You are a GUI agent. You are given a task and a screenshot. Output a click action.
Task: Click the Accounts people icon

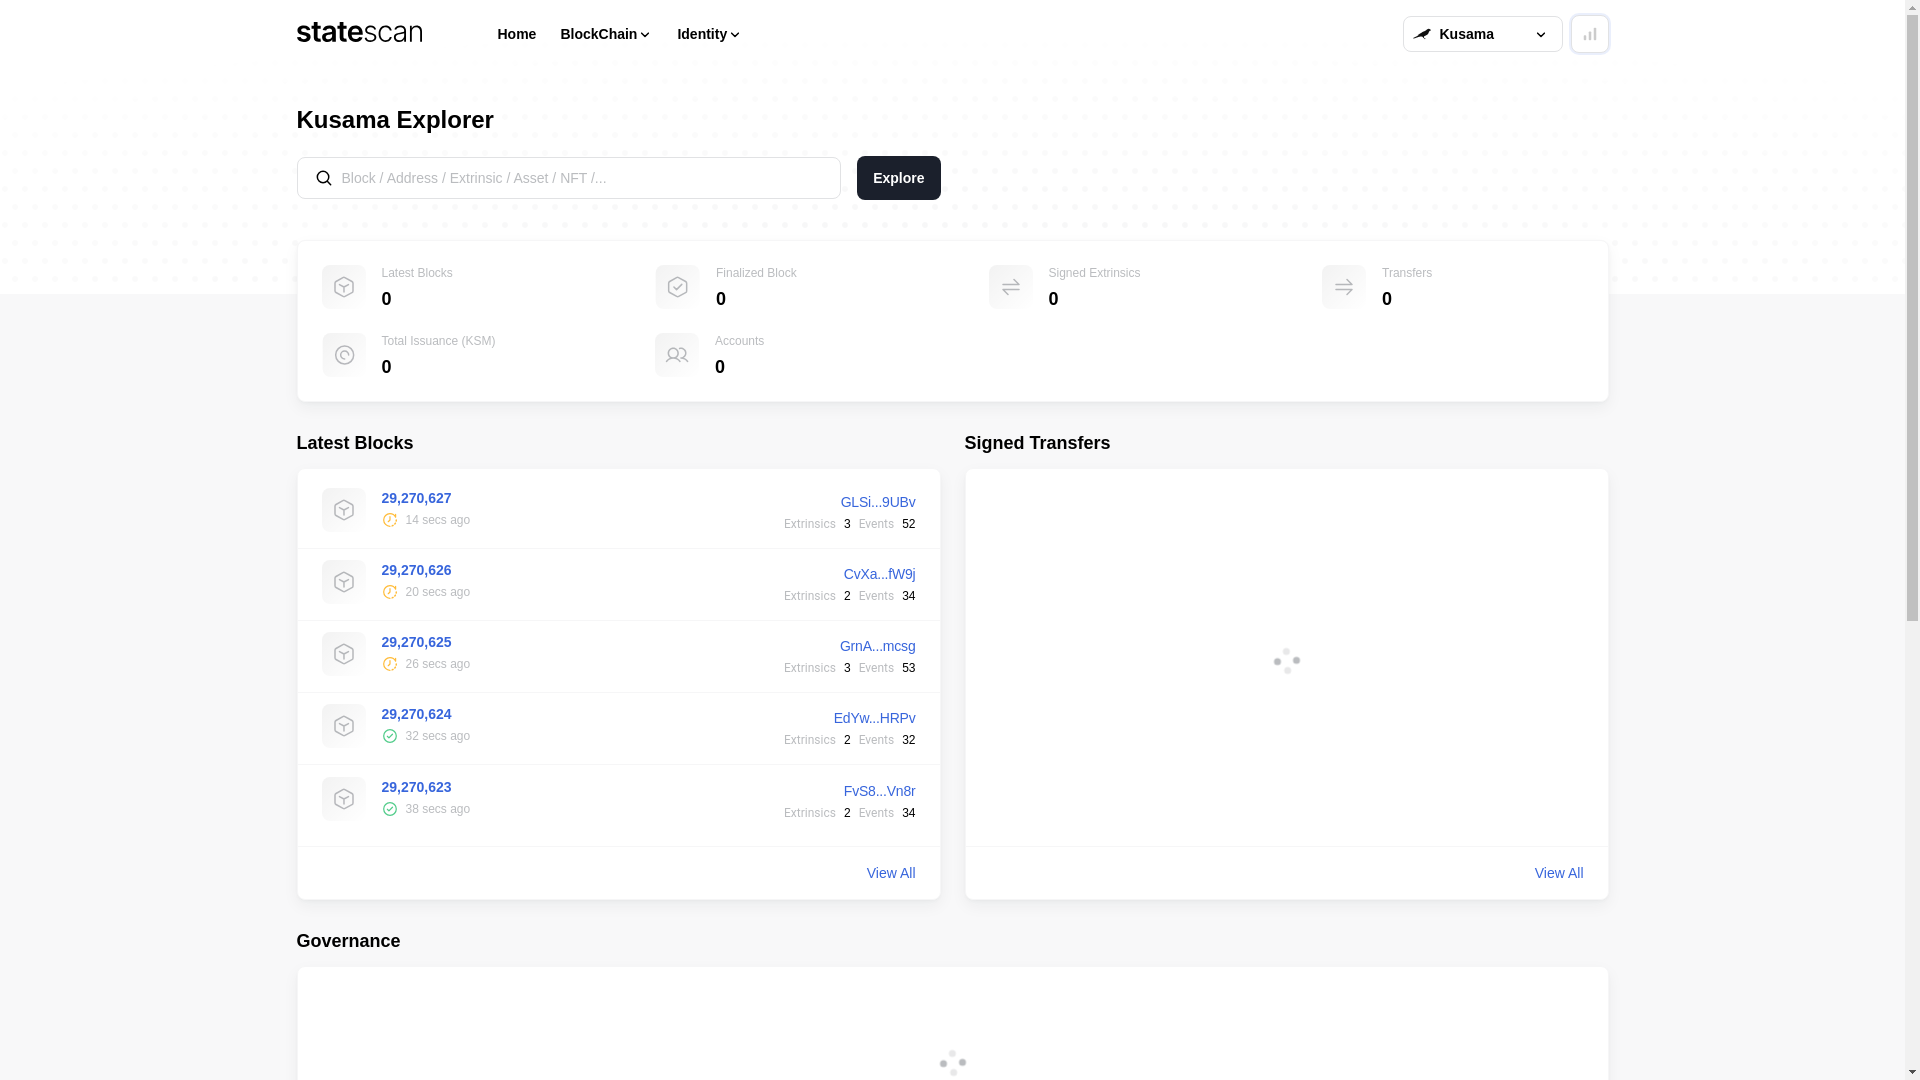click(x=677, y=355)
